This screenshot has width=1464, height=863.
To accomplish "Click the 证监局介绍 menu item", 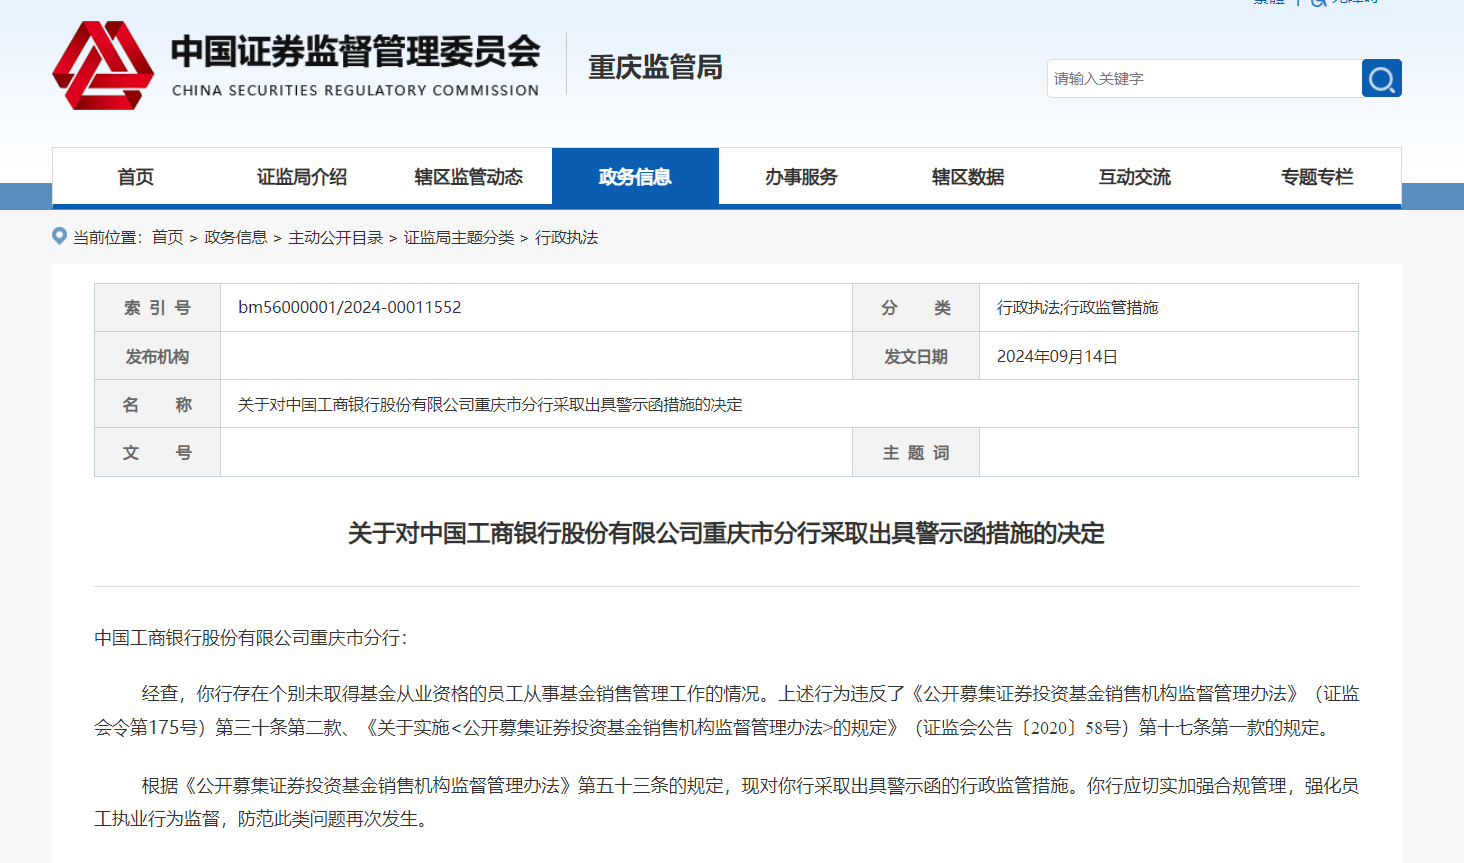I will (301, 176).
